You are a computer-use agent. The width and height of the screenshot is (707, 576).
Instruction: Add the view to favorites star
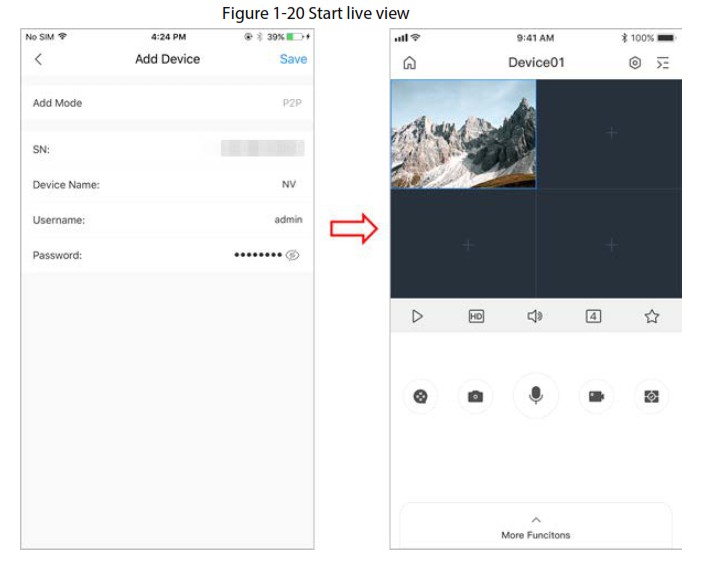pyautogui.click(x=652, y=316)
